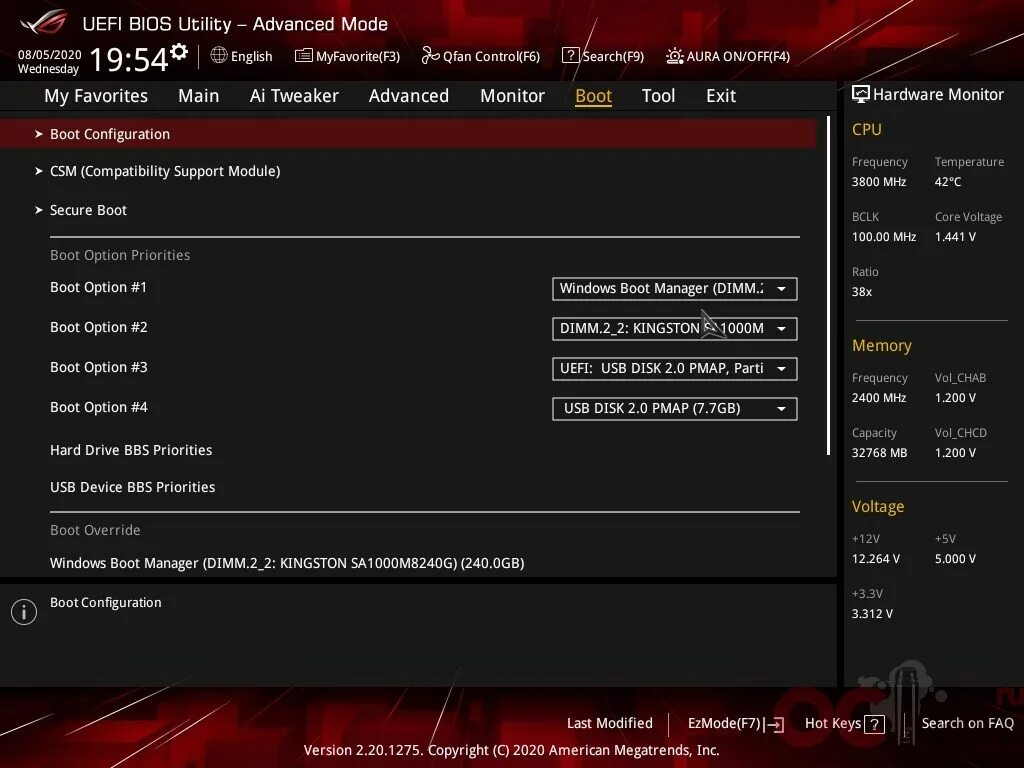Click the Boot Option Priorities heading

pos(120,255)
